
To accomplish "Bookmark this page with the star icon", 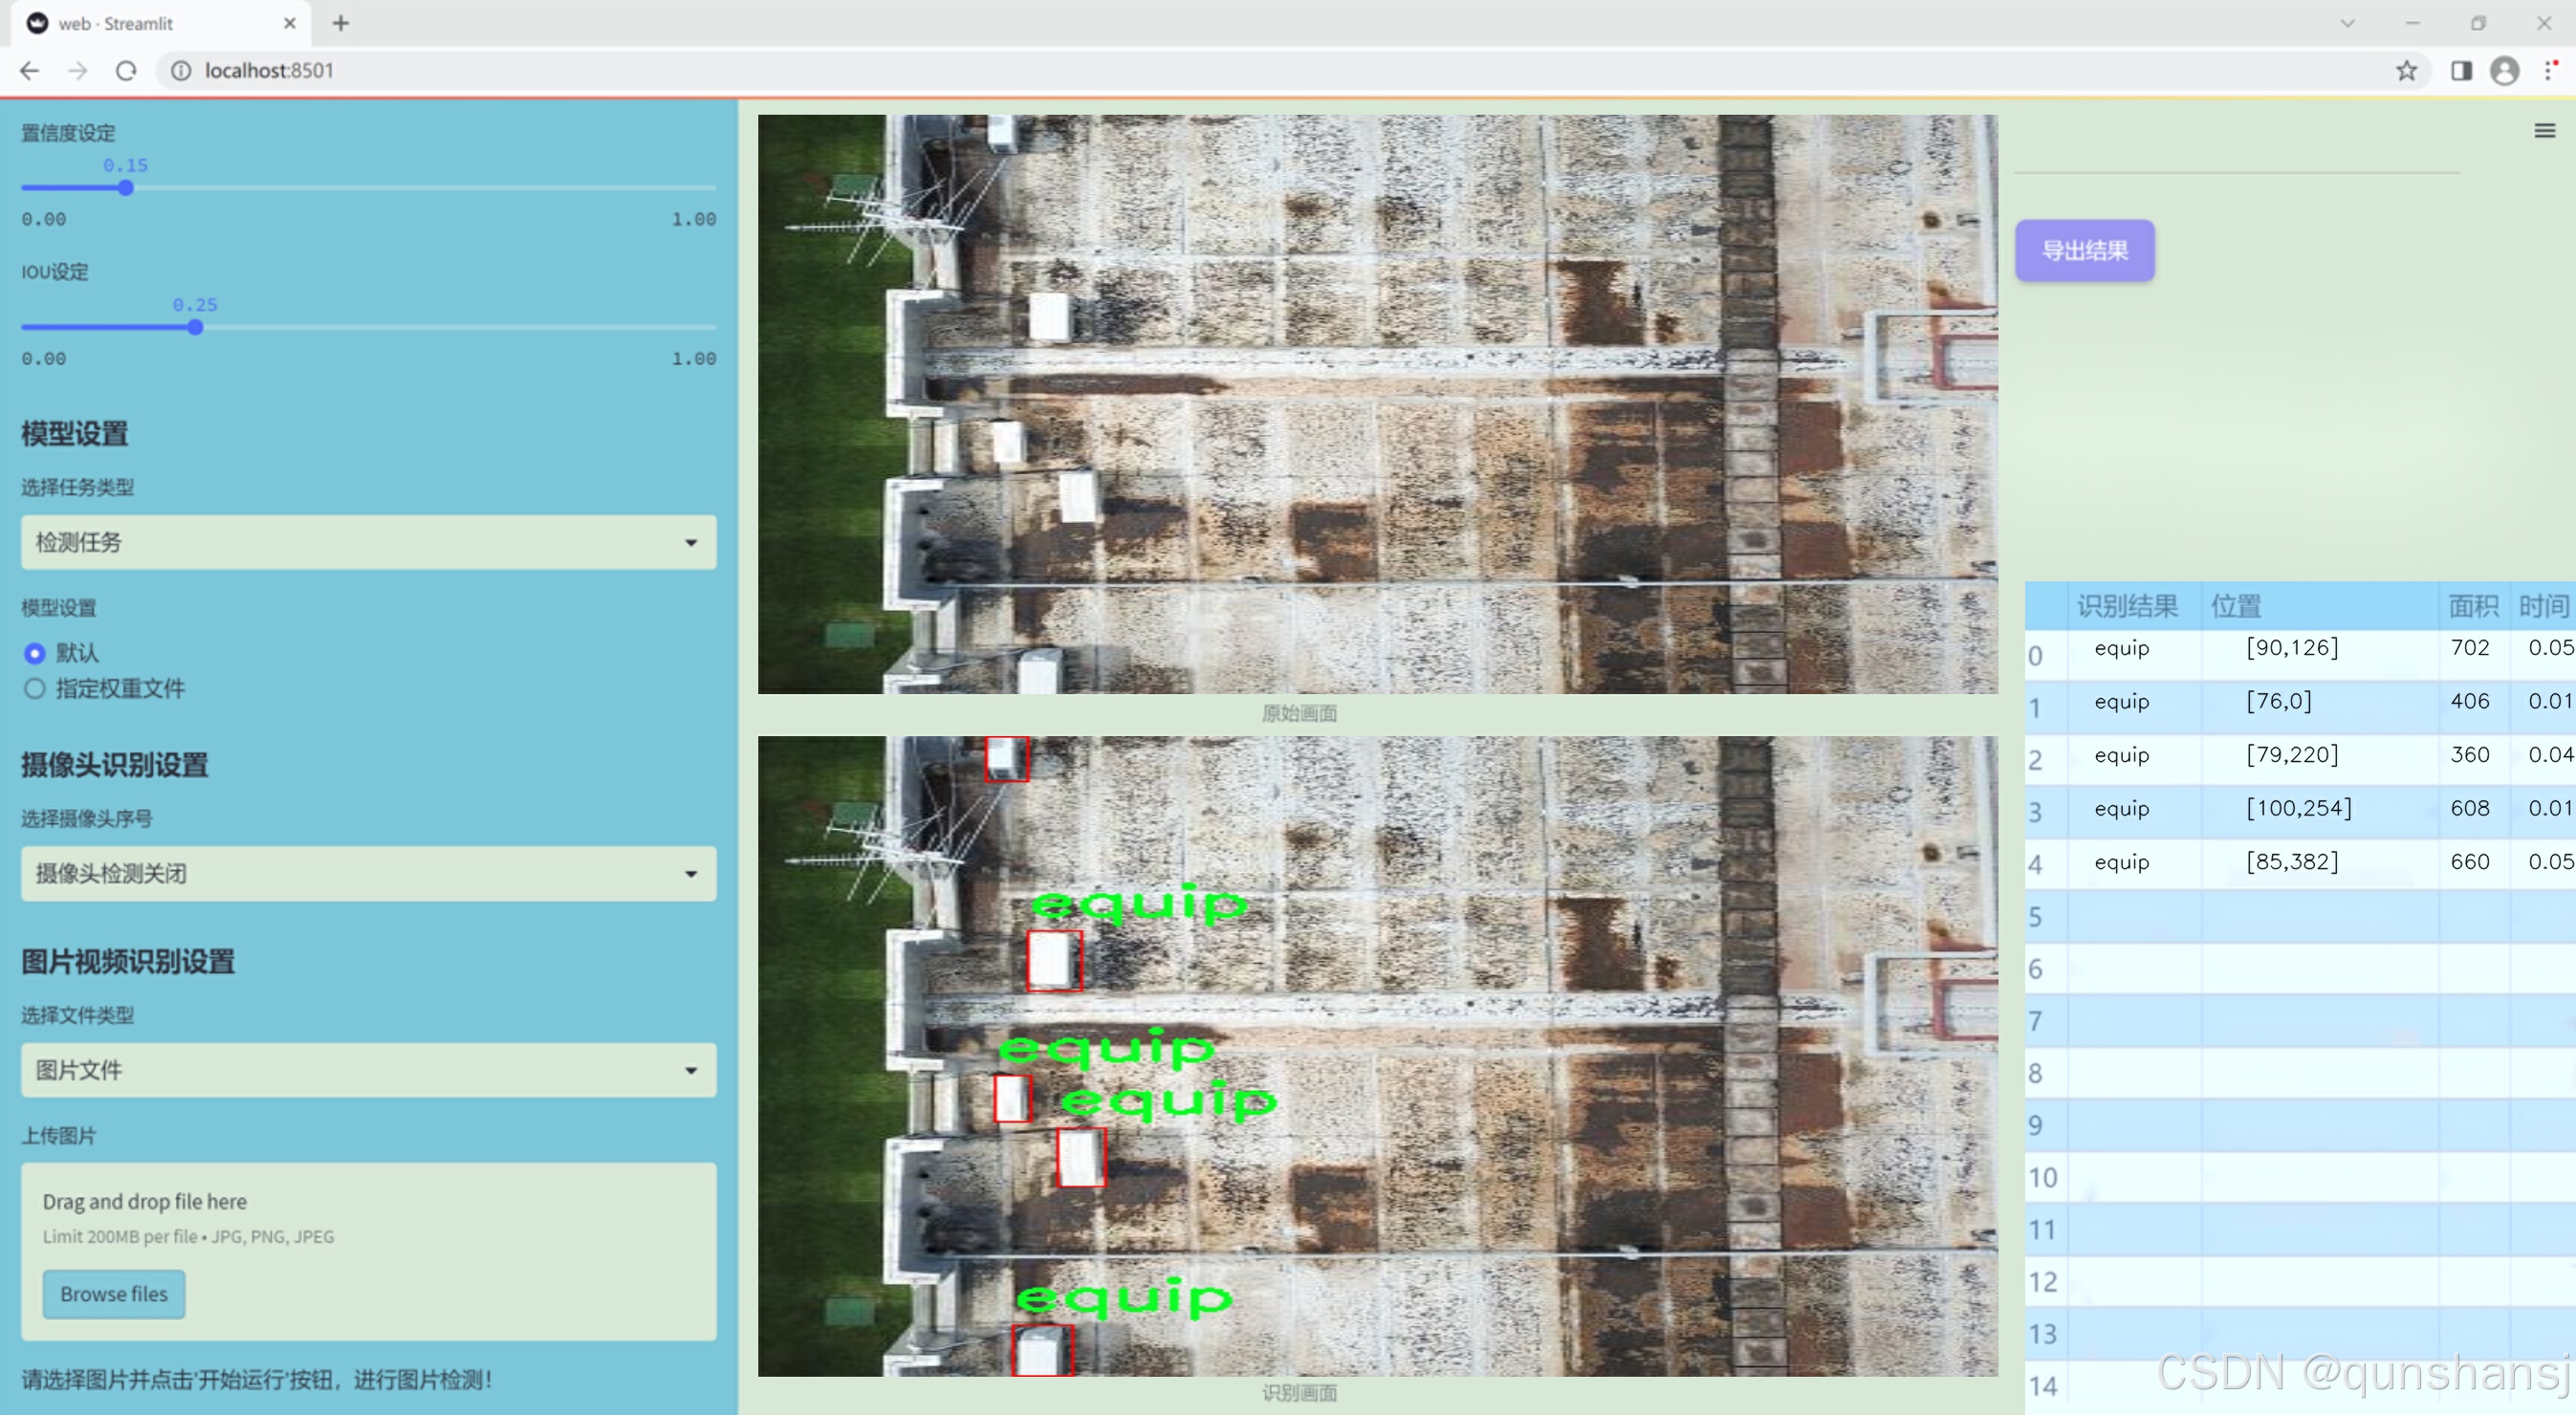I will pos(2406,71).
